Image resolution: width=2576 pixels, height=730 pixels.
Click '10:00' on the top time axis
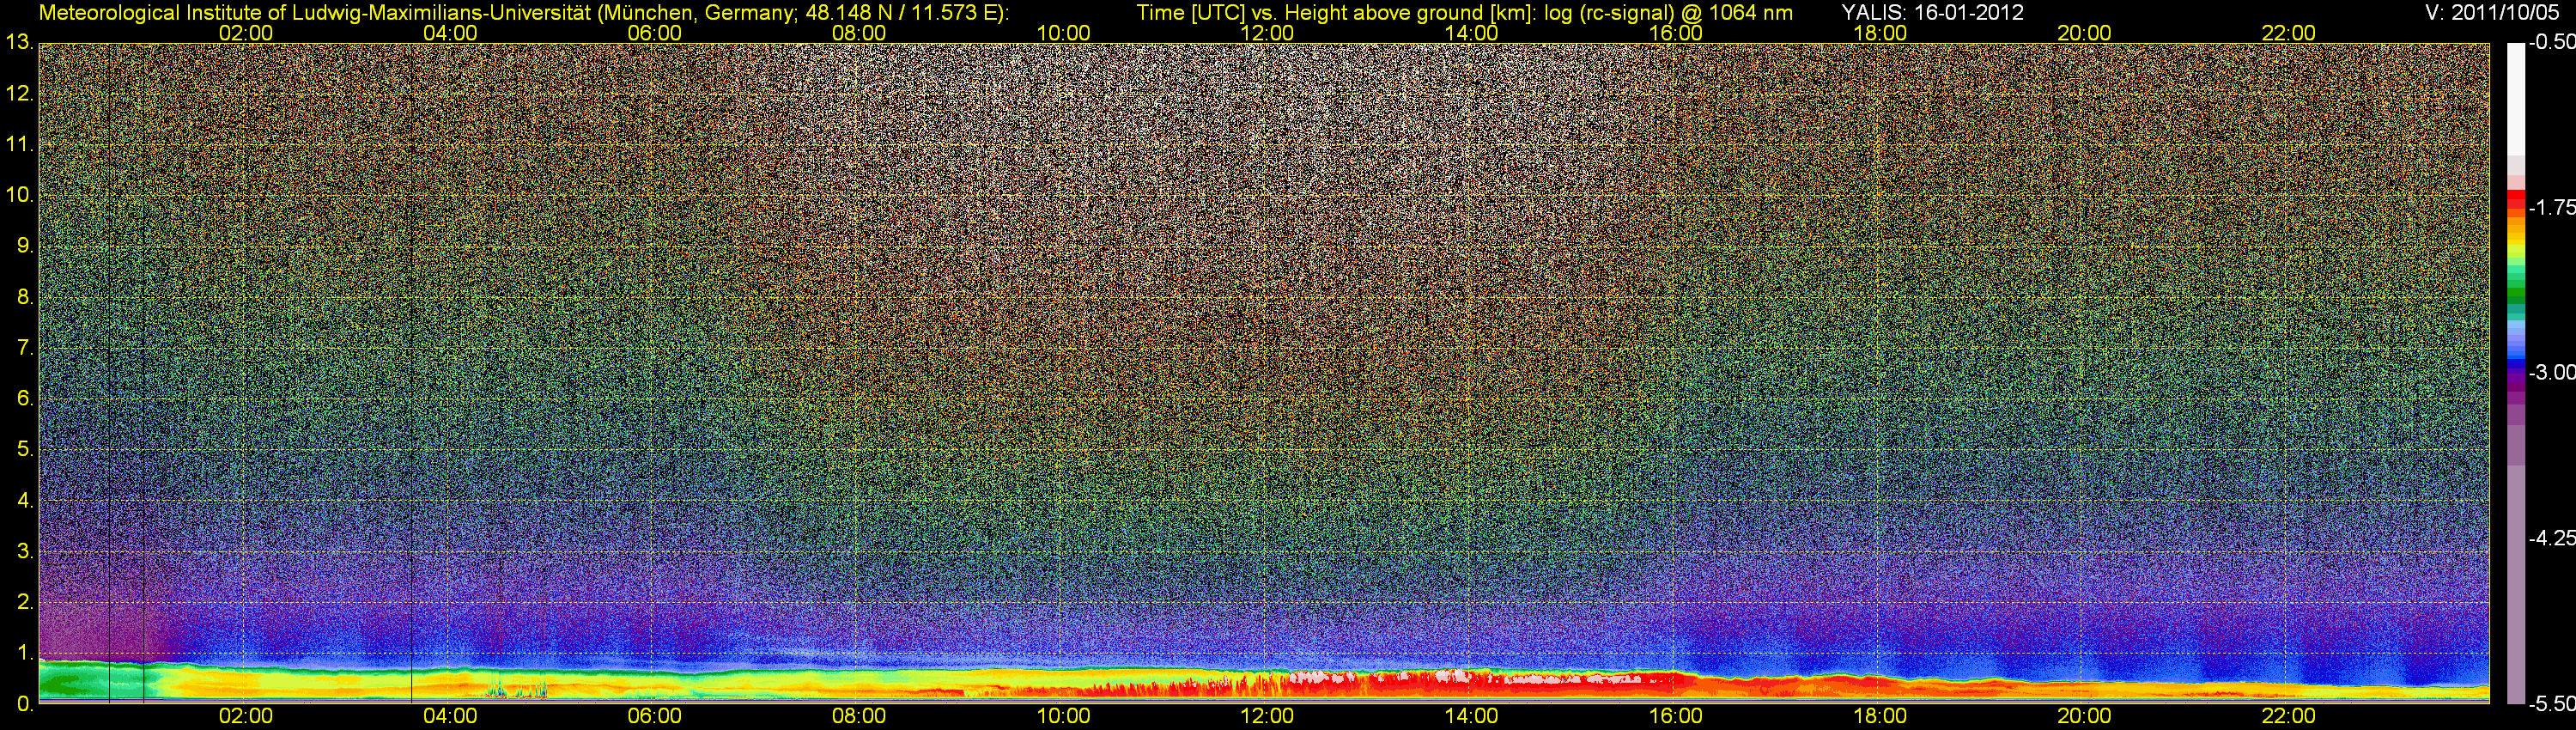click(1063, 33)
